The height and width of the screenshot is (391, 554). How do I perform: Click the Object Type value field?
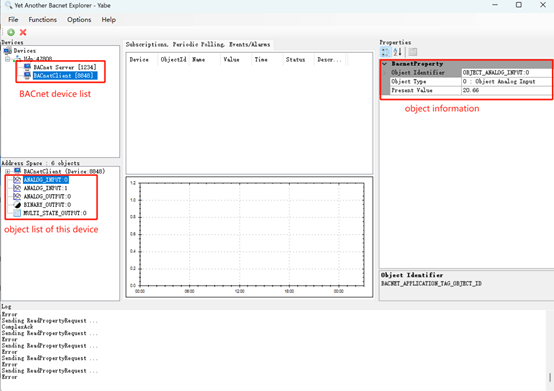506,81
